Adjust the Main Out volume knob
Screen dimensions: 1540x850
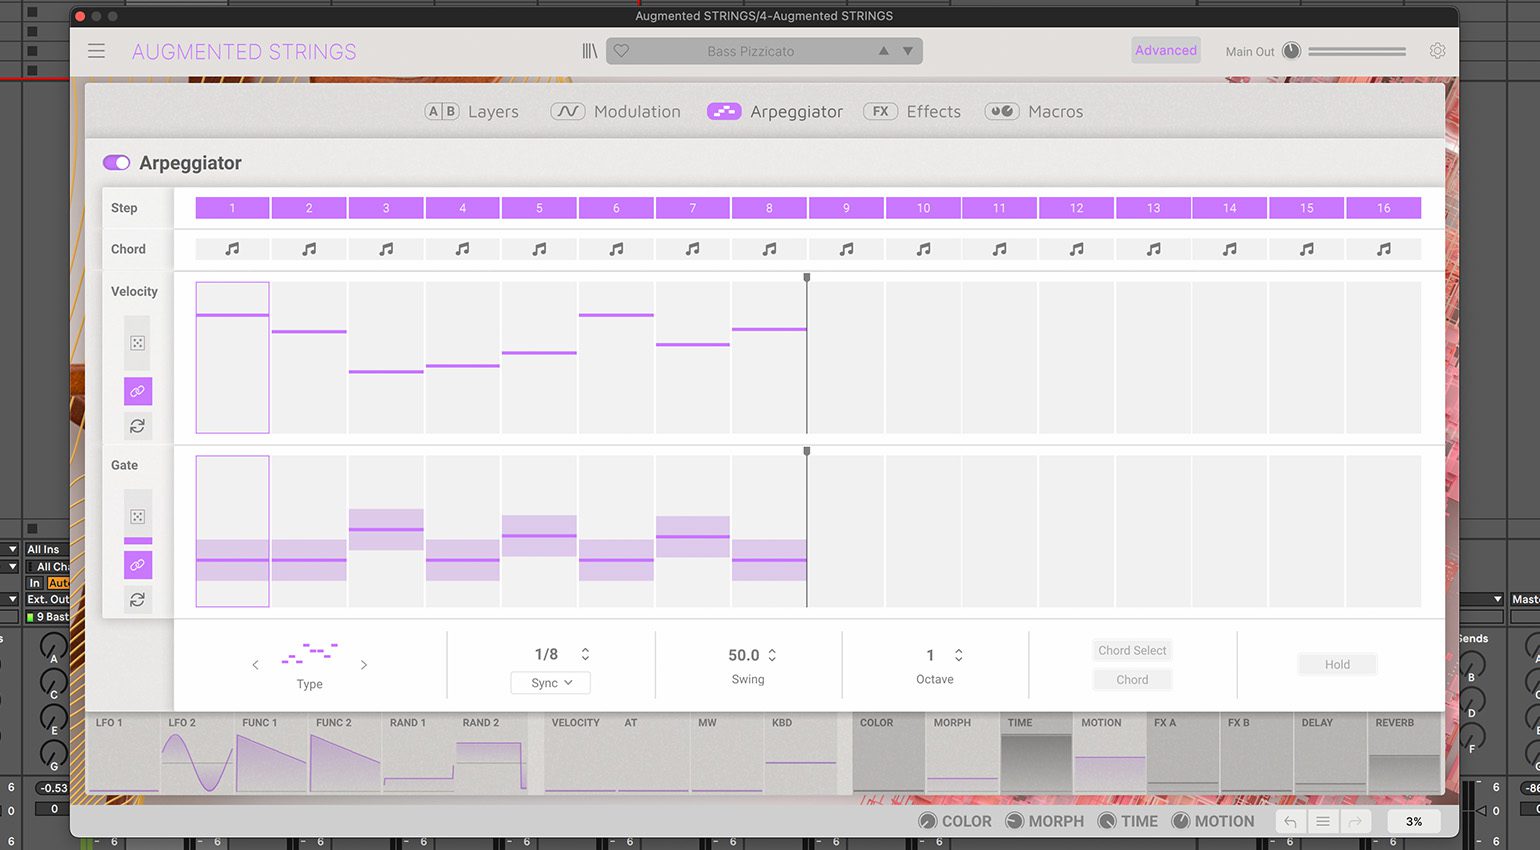click(1291, 51)
